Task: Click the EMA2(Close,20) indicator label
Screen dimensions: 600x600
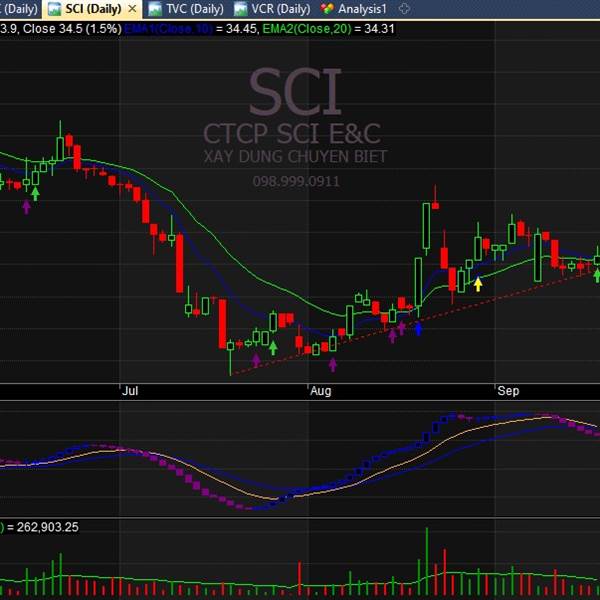Action: point(307,29)
